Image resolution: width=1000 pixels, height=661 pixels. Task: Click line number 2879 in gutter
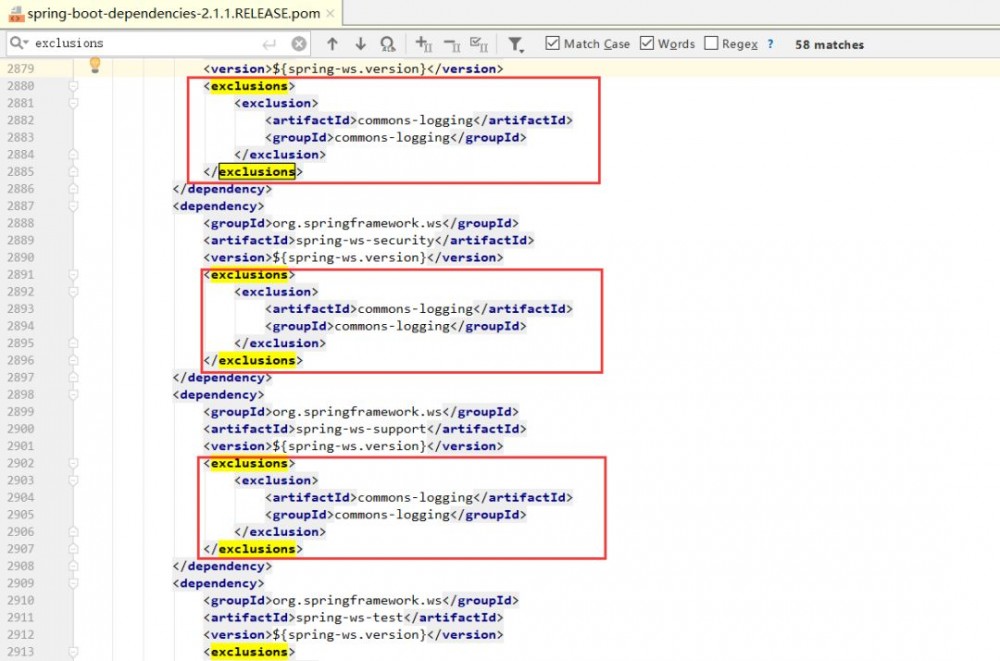[x=20, y=69]
